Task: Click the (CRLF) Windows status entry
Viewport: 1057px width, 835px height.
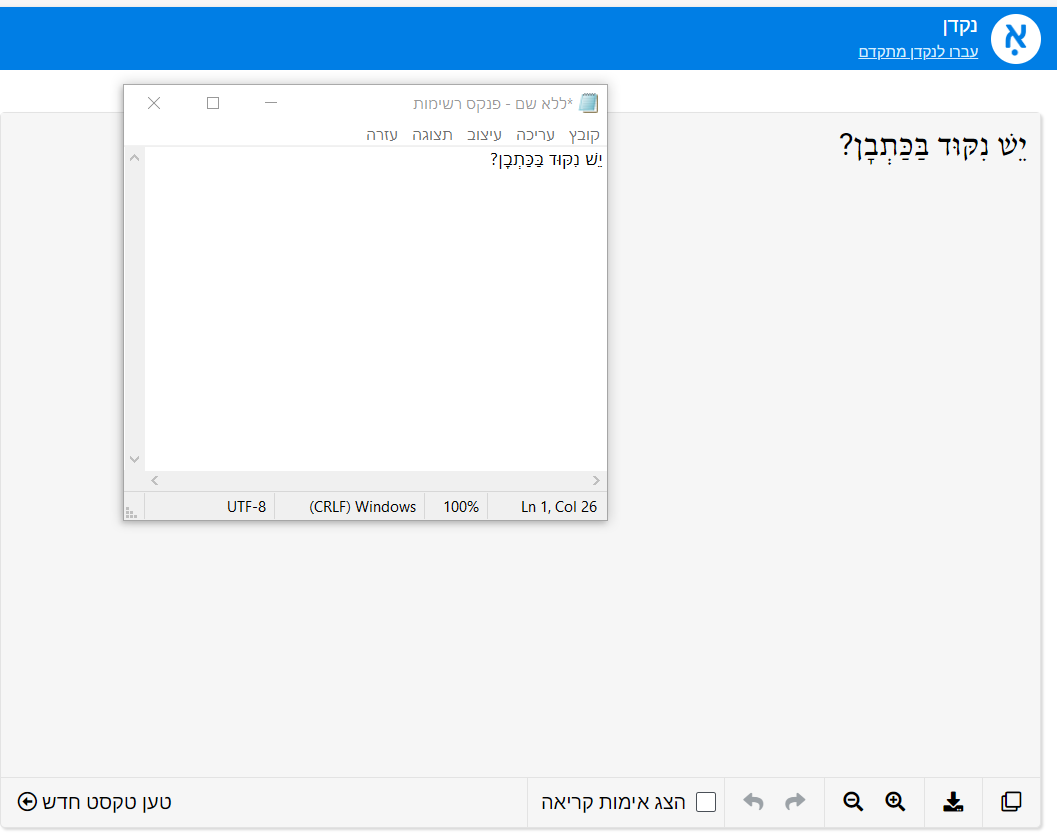Action: coord(362,507)
